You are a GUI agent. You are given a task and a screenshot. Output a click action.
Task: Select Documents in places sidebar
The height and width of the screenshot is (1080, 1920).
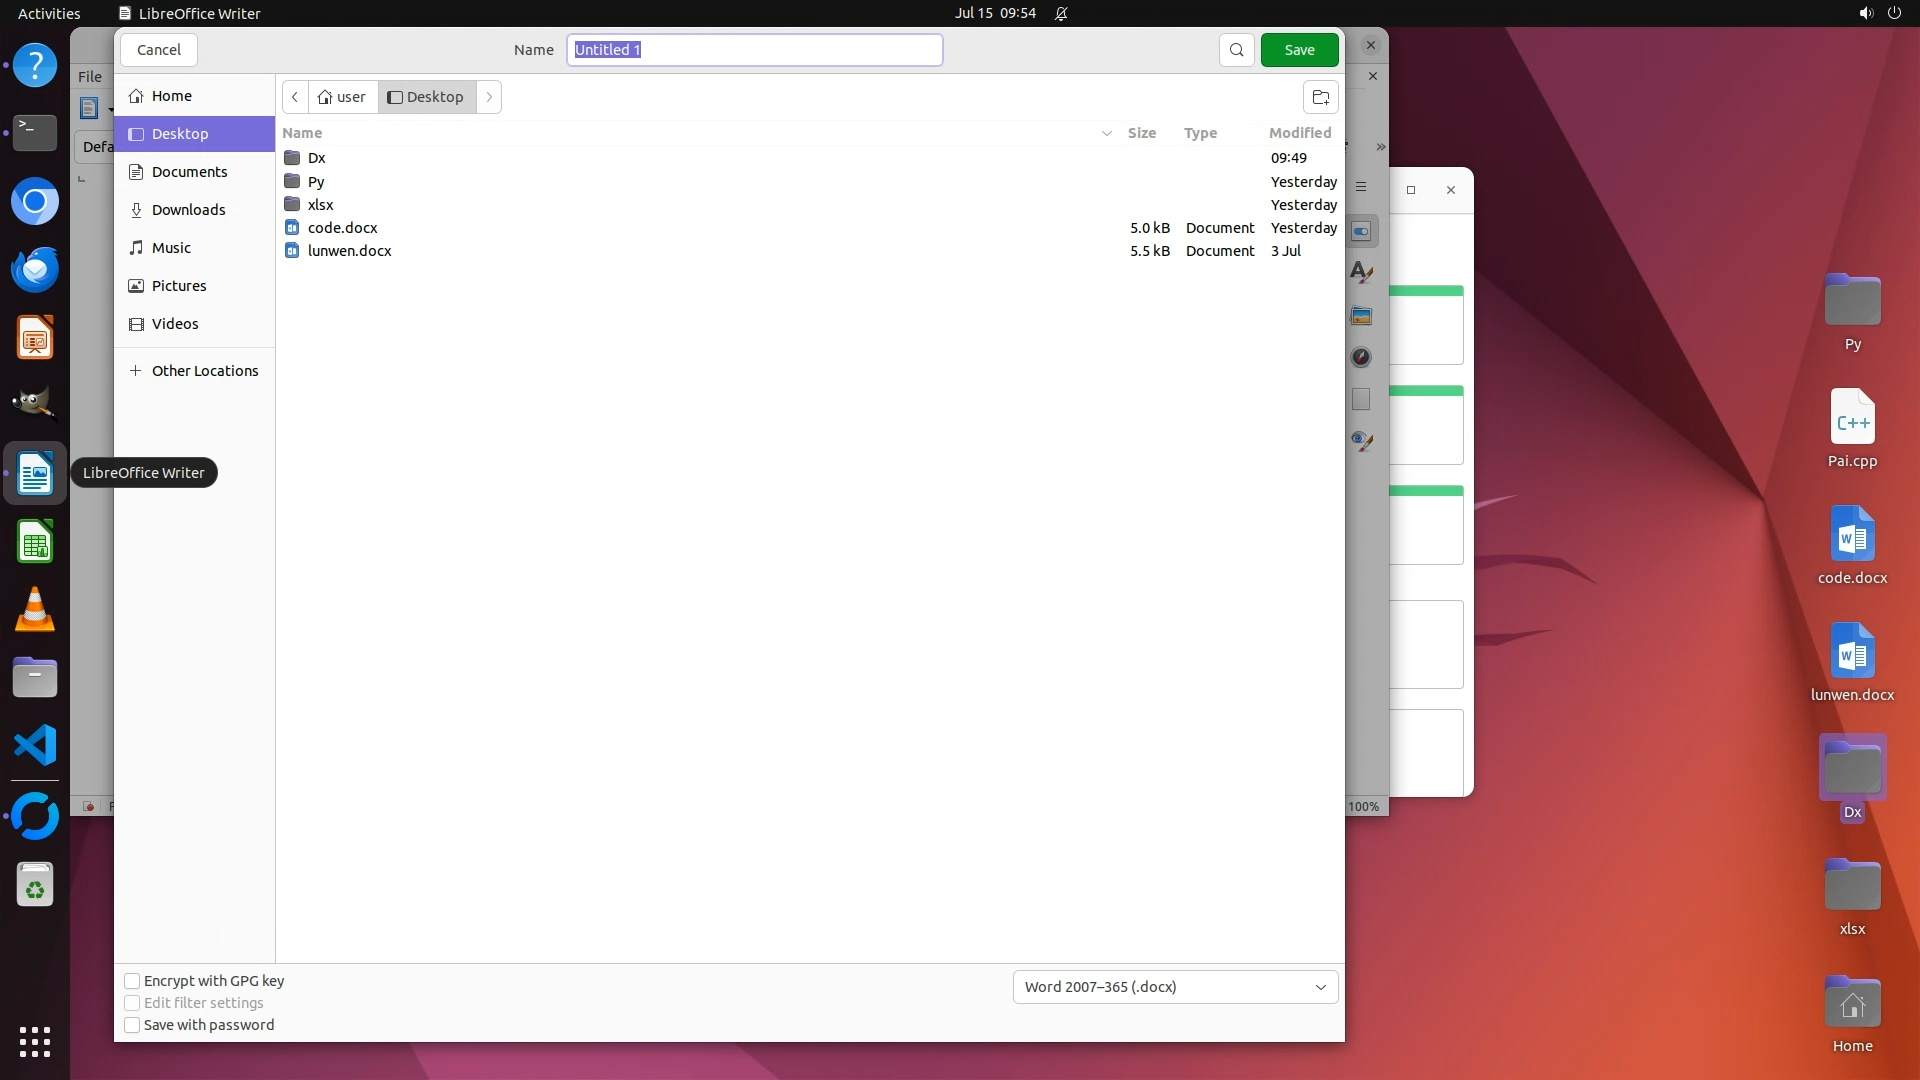tap(189, 172)
